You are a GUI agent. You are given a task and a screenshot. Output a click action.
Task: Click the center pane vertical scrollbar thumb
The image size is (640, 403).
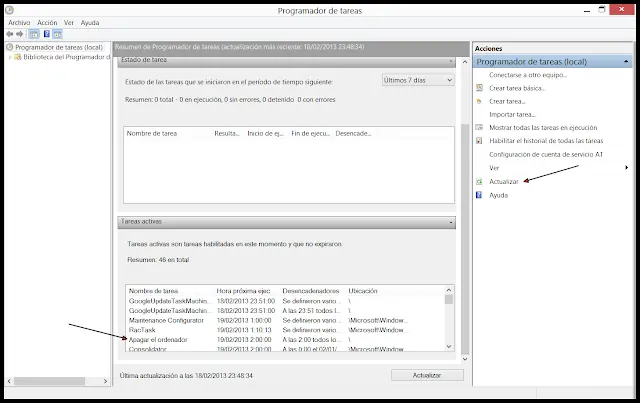point(465,239)
